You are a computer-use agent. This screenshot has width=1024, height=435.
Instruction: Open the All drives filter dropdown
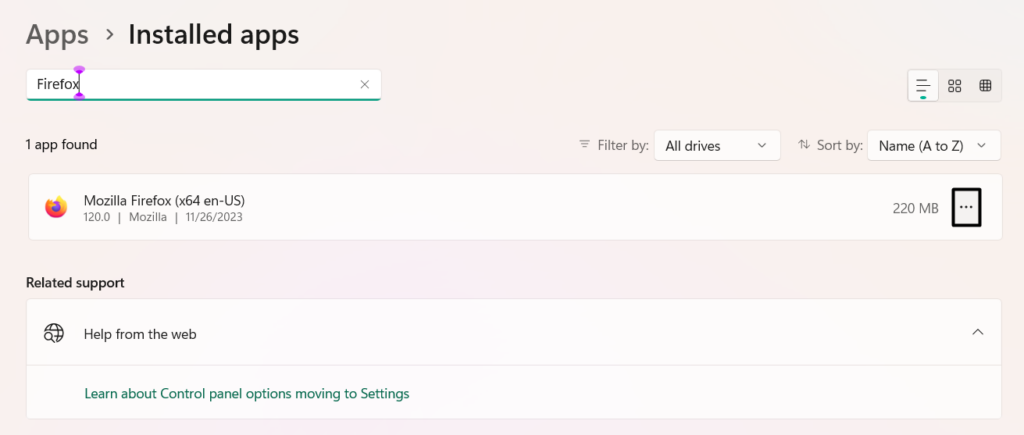(717, 145)
